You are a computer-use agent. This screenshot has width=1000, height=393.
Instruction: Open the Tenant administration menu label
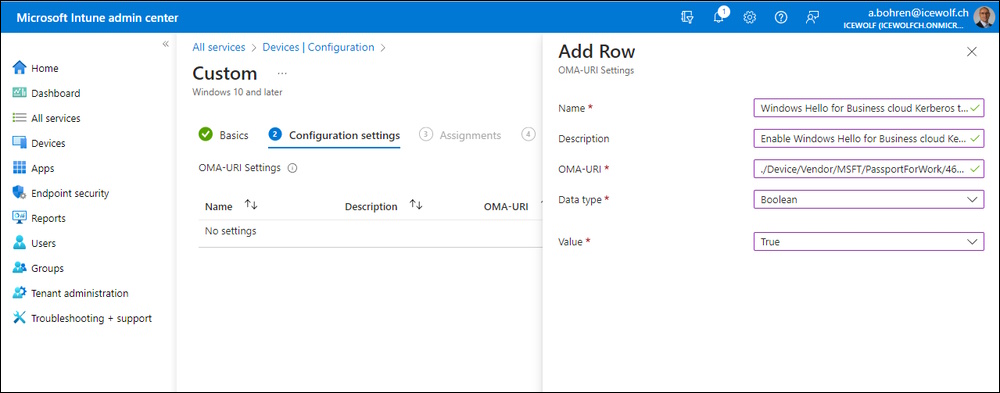click(80, 293)
